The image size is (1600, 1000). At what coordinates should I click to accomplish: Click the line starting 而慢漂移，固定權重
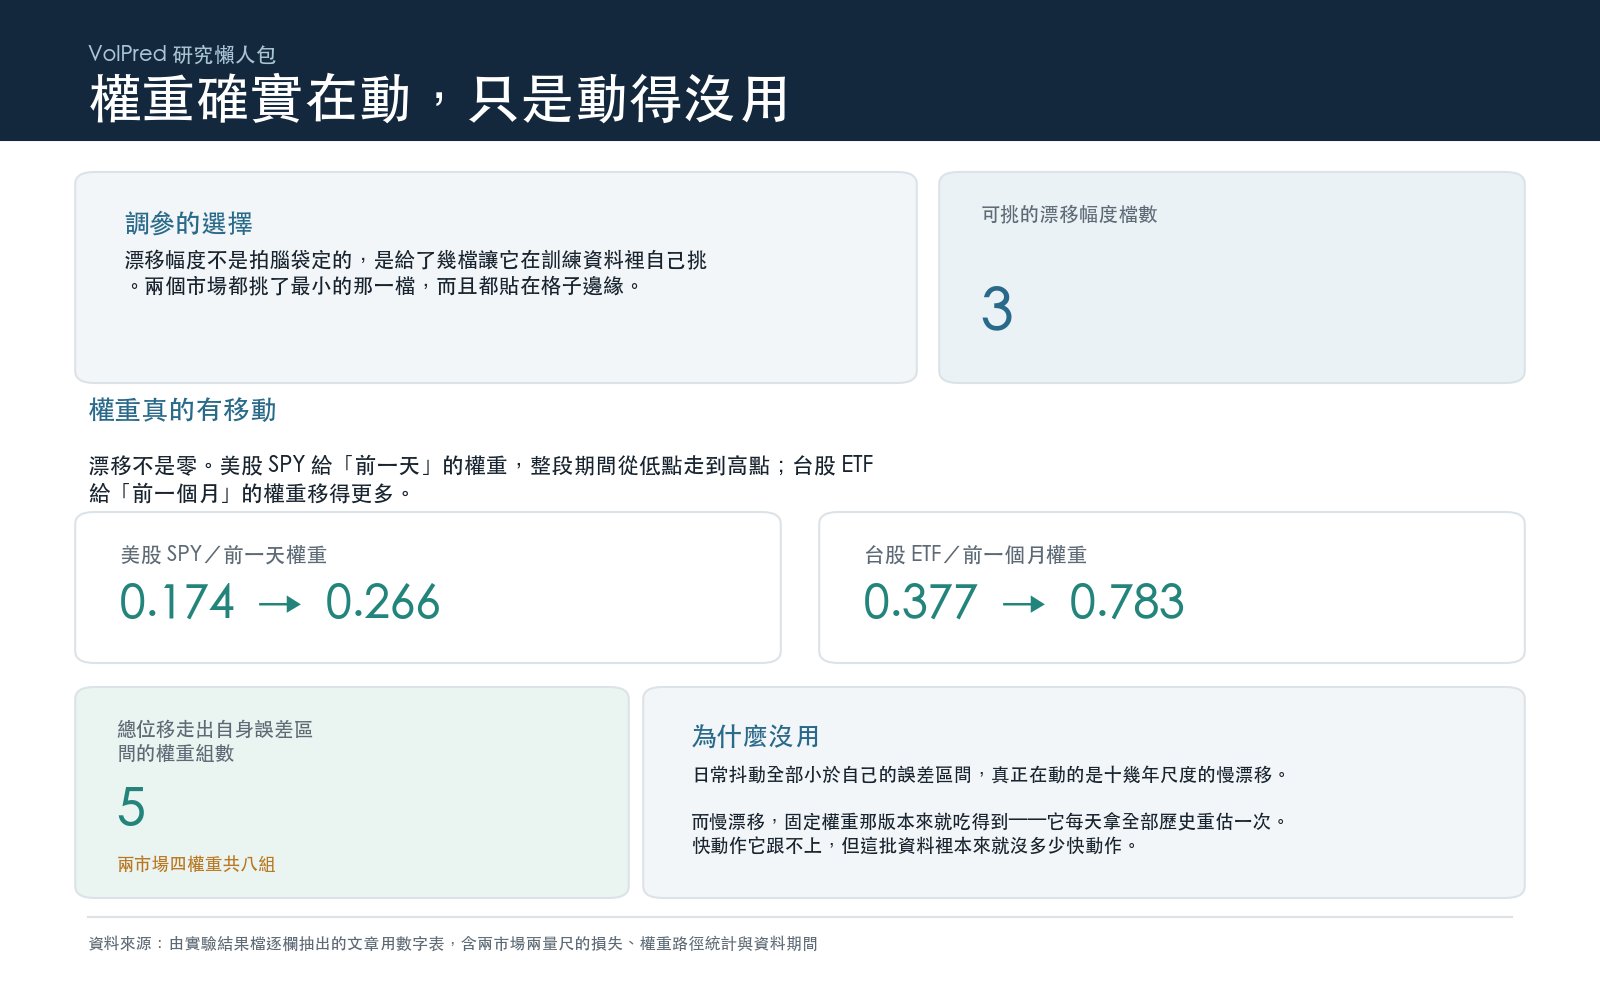click(x=989, y=822)
